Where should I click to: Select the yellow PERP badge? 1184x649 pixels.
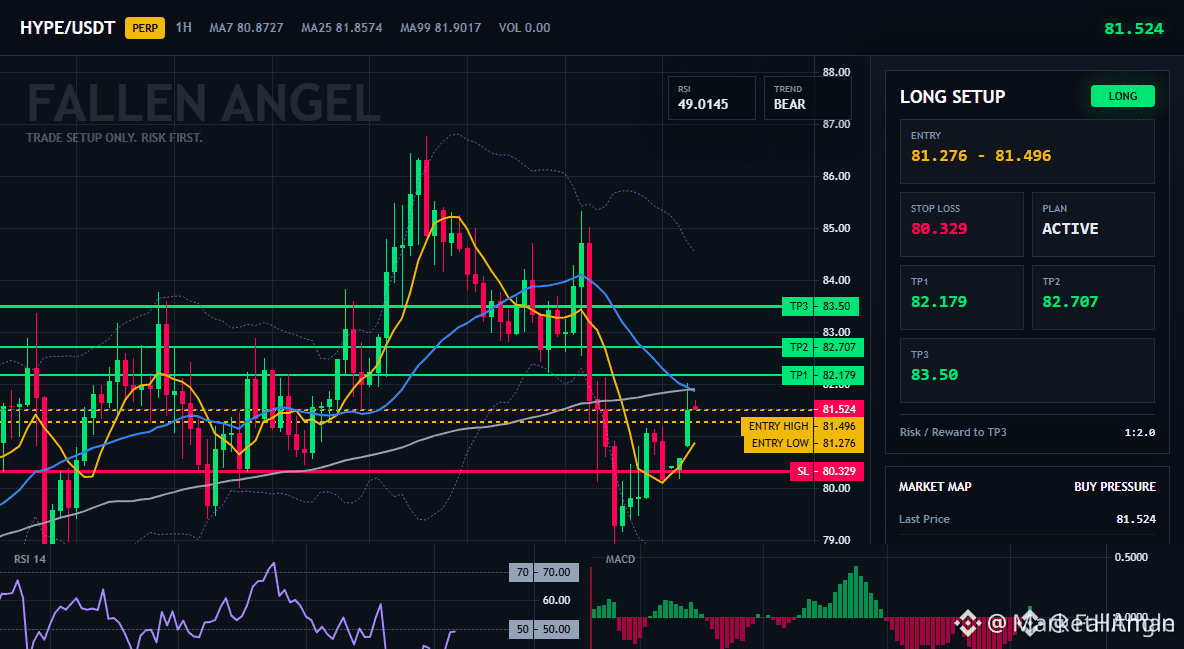pyautogui.click(x=145, y=28)
